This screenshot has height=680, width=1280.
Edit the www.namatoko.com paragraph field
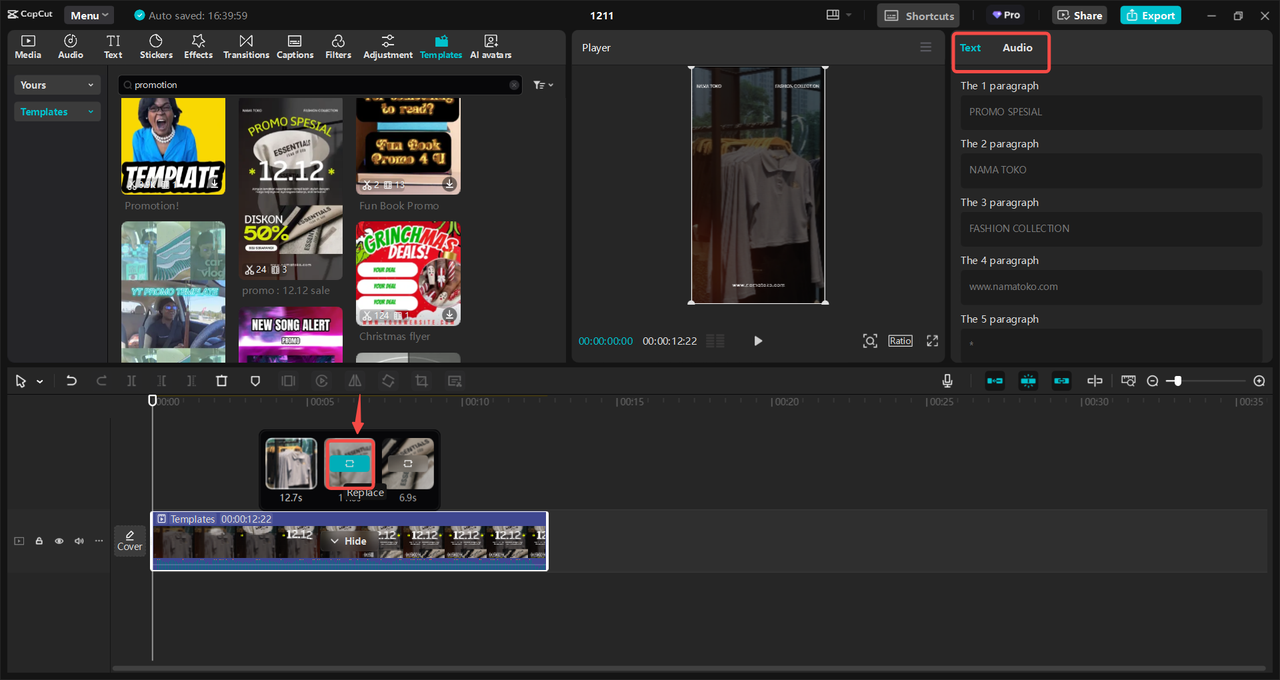[1110, 286]
